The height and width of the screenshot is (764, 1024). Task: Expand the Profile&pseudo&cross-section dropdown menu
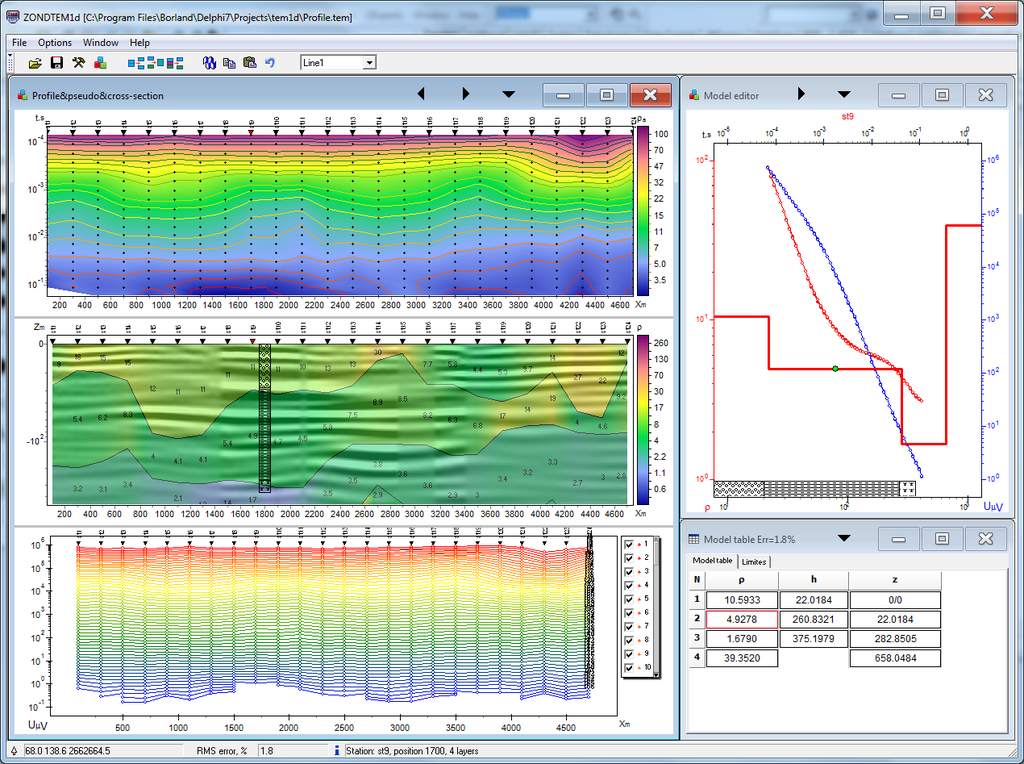click(508, 93)
